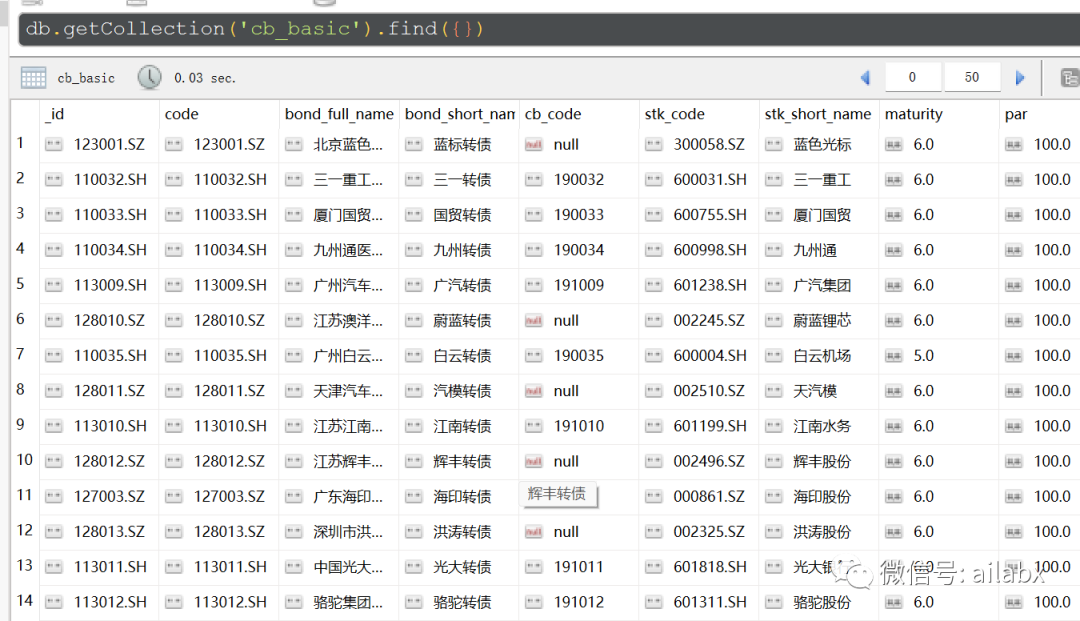Click the stk_code column header

click(x=674, y=114)
